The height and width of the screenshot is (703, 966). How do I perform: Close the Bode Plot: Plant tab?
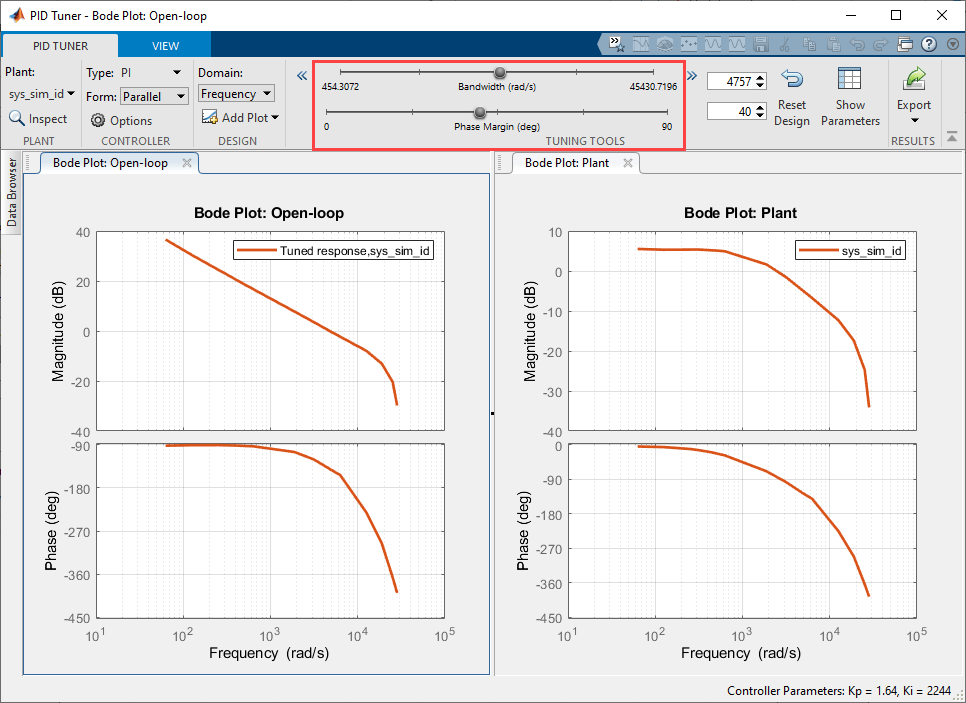tap(628, 163)
